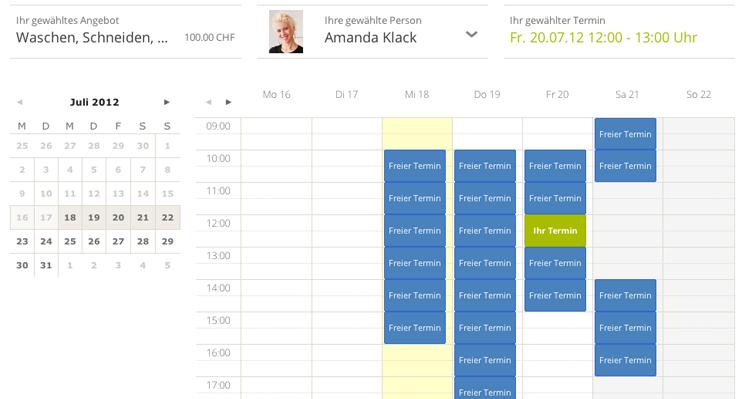Expand the Amanda Klack person dropdown
The width and height of the screenshot is (742, 399).
(471, 35)
